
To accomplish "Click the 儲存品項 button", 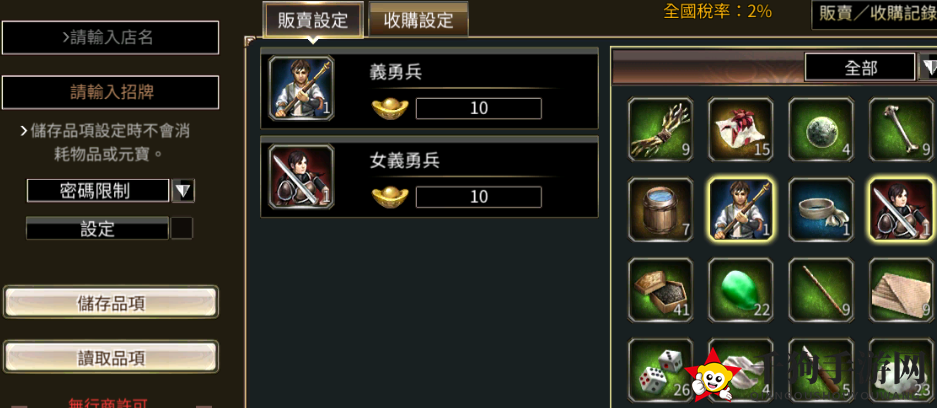I will (x=111, y=302).
